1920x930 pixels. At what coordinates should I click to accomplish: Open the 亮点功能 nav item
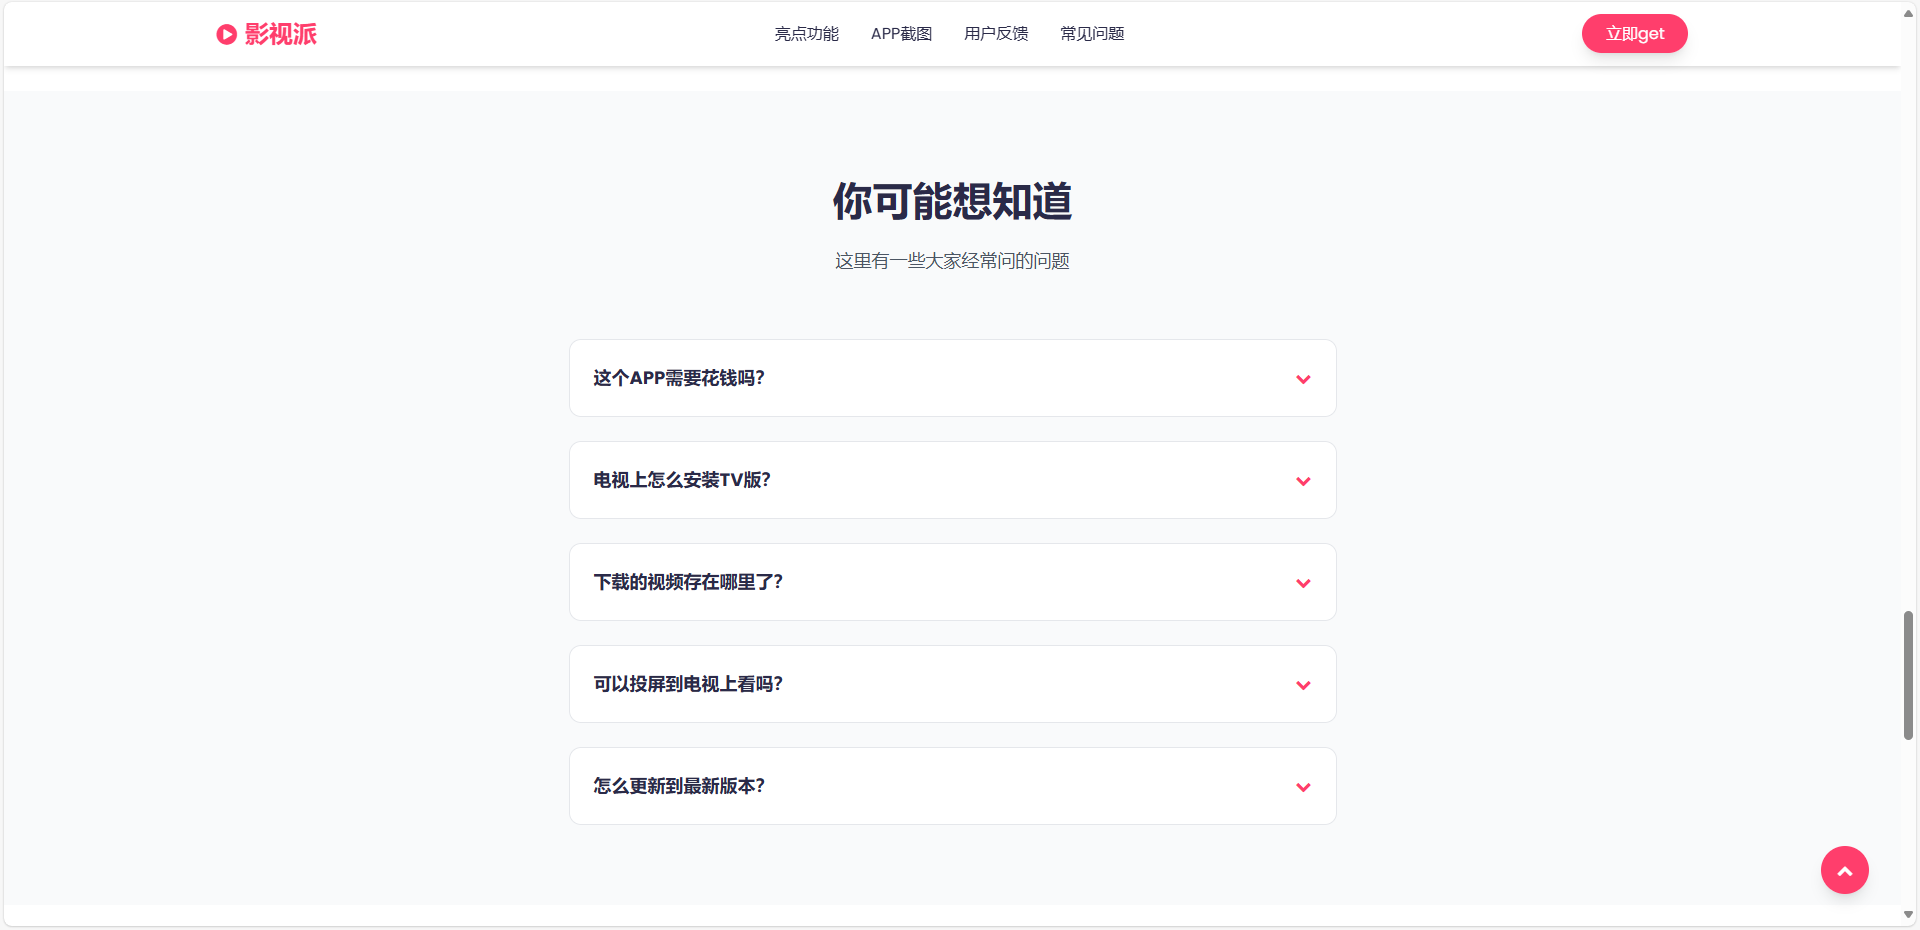(806, 34)
